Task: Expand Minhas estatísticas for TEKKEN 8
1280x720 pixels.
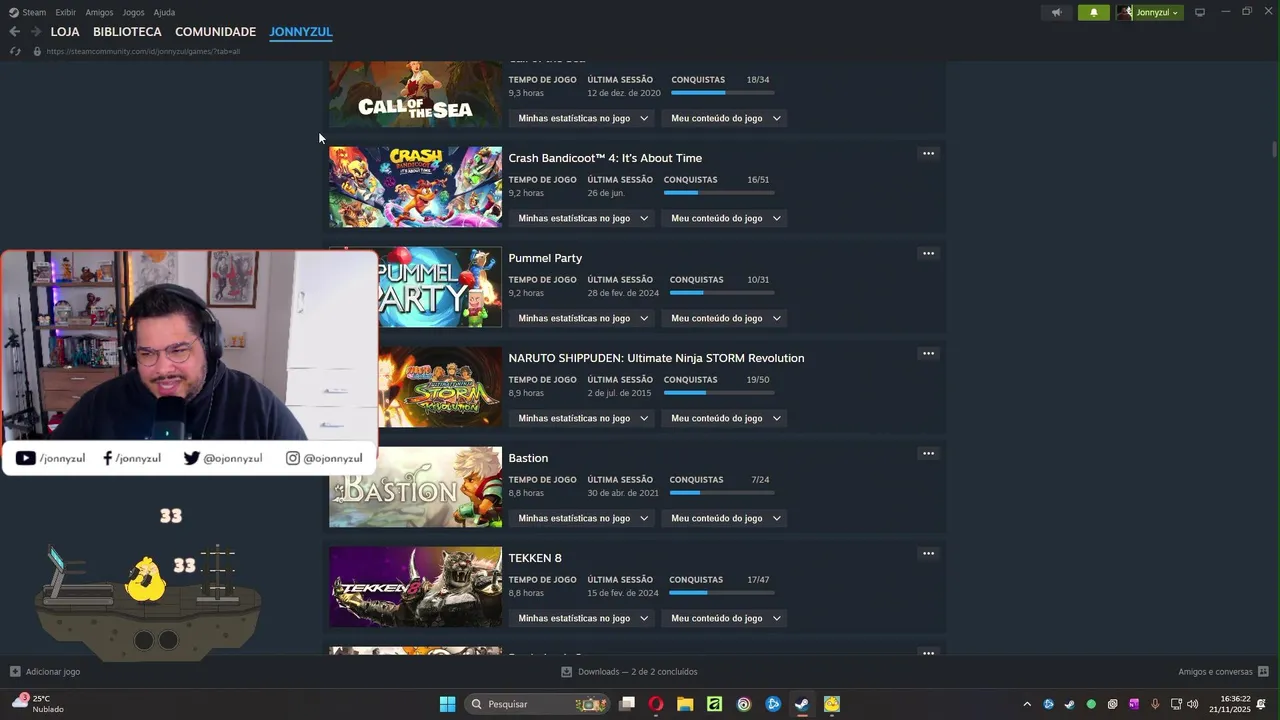Action: 583,618
